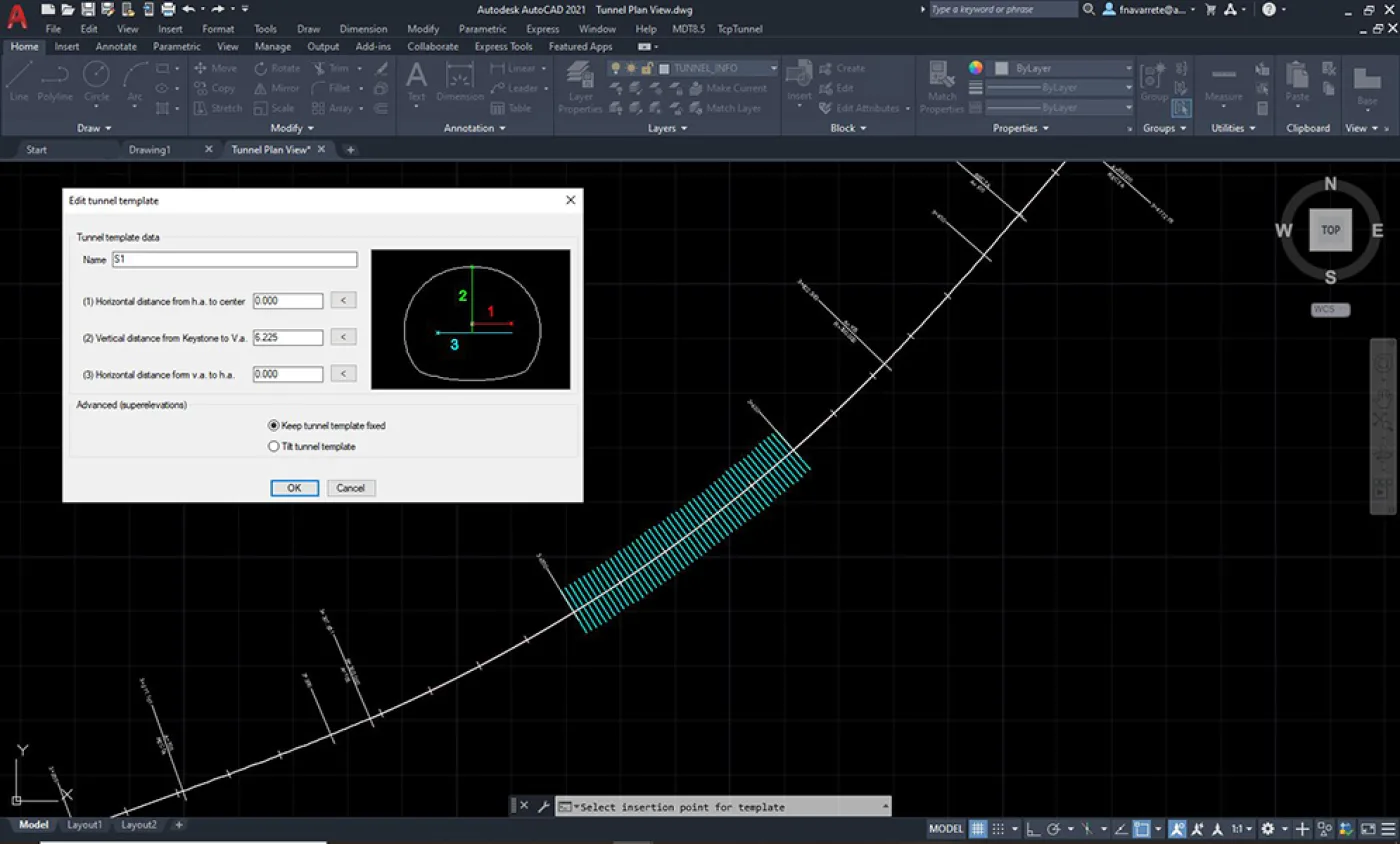Open the Autodesk App Store cart icon
This screenshot has height=844, width=1400.
point(1211,9)
